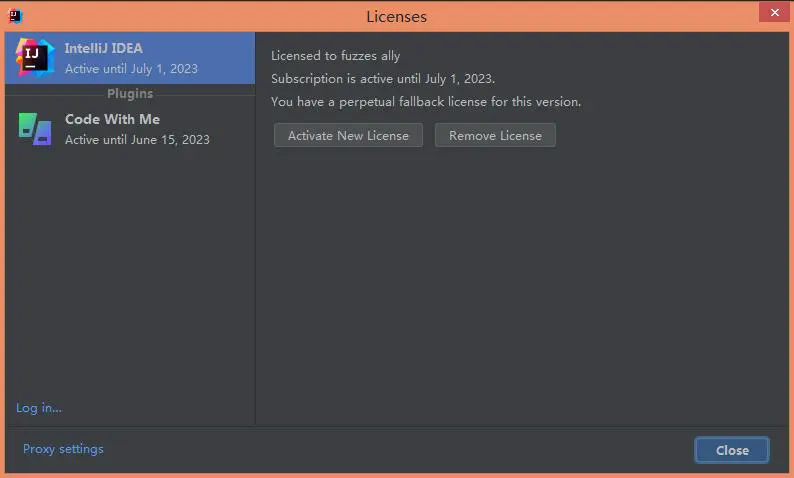Click "Active until July 1, 2023" sidebar subtitle
The height and width of the screenshot is (478, 794).
[x=131, y=69]
